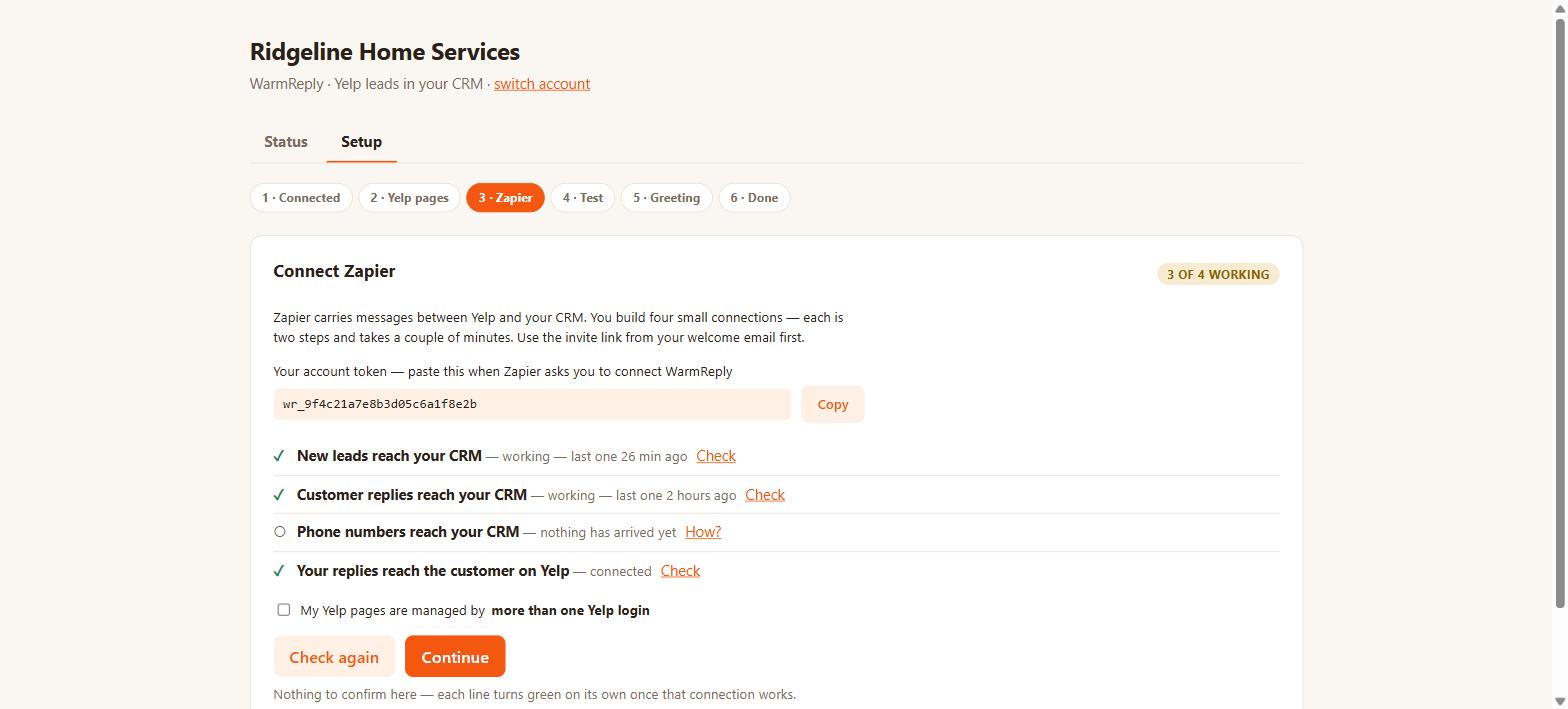Open step 5 · Greeting
The image size is (1568, 709).
point(666,198)
